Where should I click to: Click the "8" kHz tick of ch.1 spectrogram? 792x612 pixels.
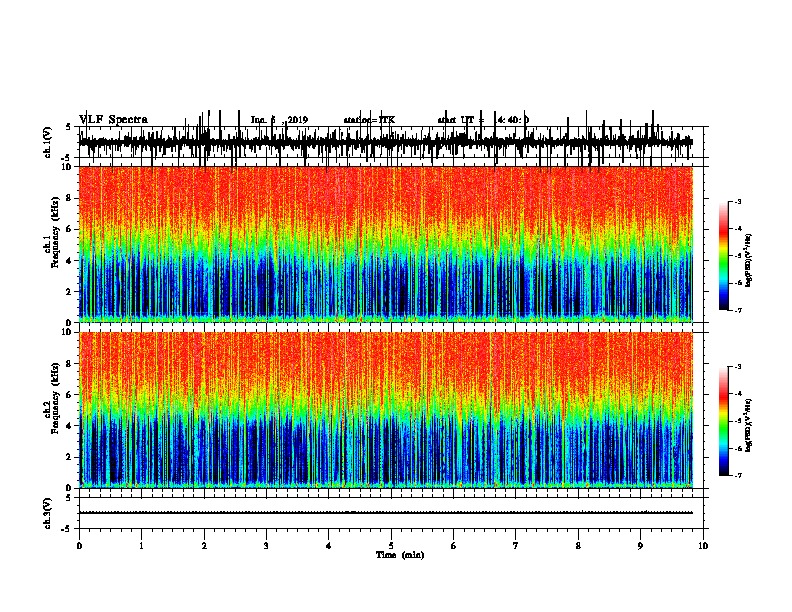click(70, 198)
